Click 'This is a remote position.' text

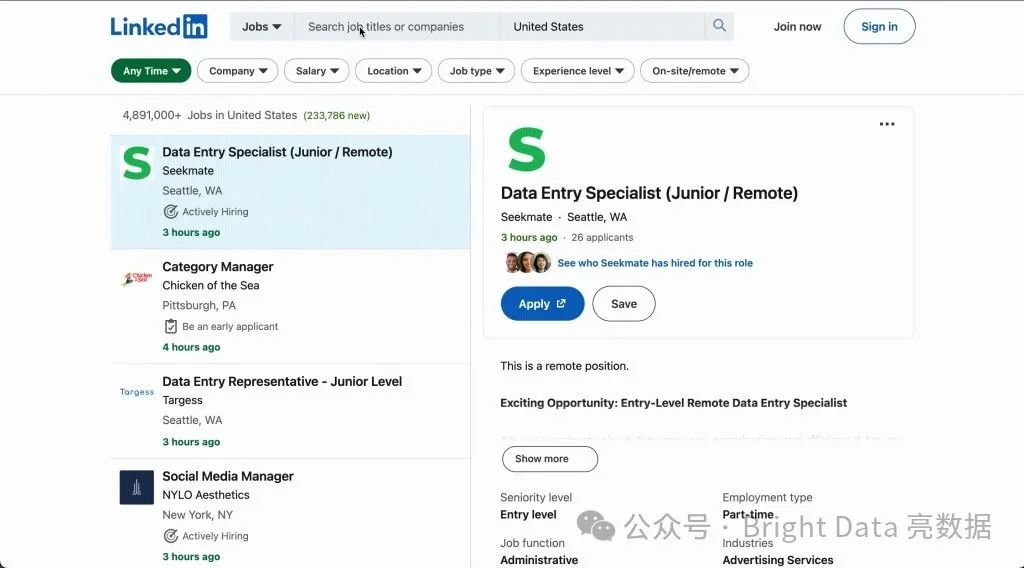(x=564, y=366)
